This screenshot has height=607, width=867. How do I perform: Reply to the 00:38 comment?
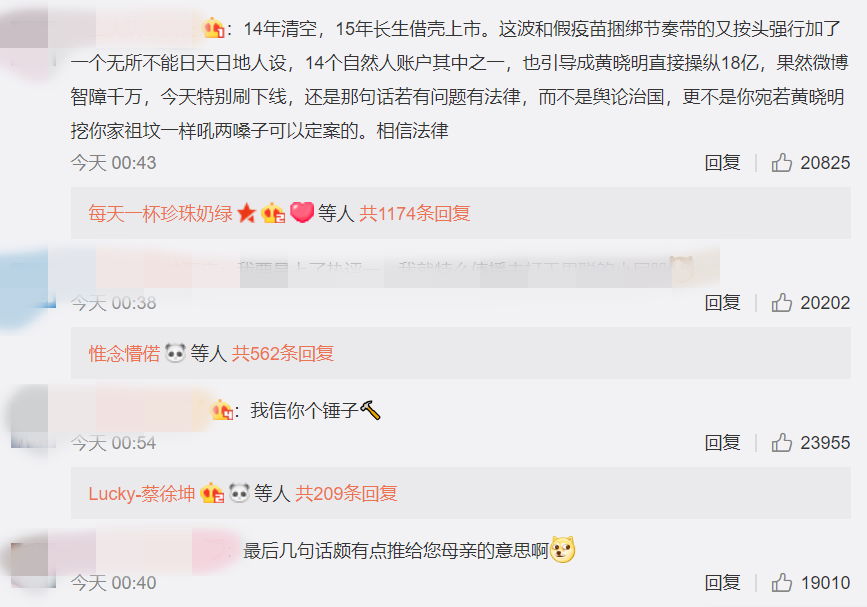pos(723,302)
